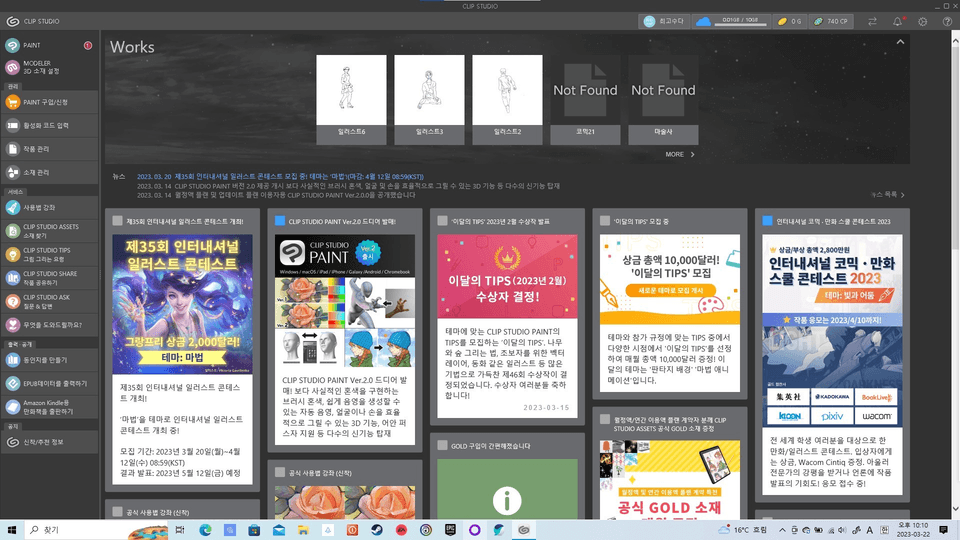Toggle checkbox on 제35회 인터내셔널 일러스트 콘테스트 card
The height and width of the screenshot is (540, 960).
[x=118, y=221]
